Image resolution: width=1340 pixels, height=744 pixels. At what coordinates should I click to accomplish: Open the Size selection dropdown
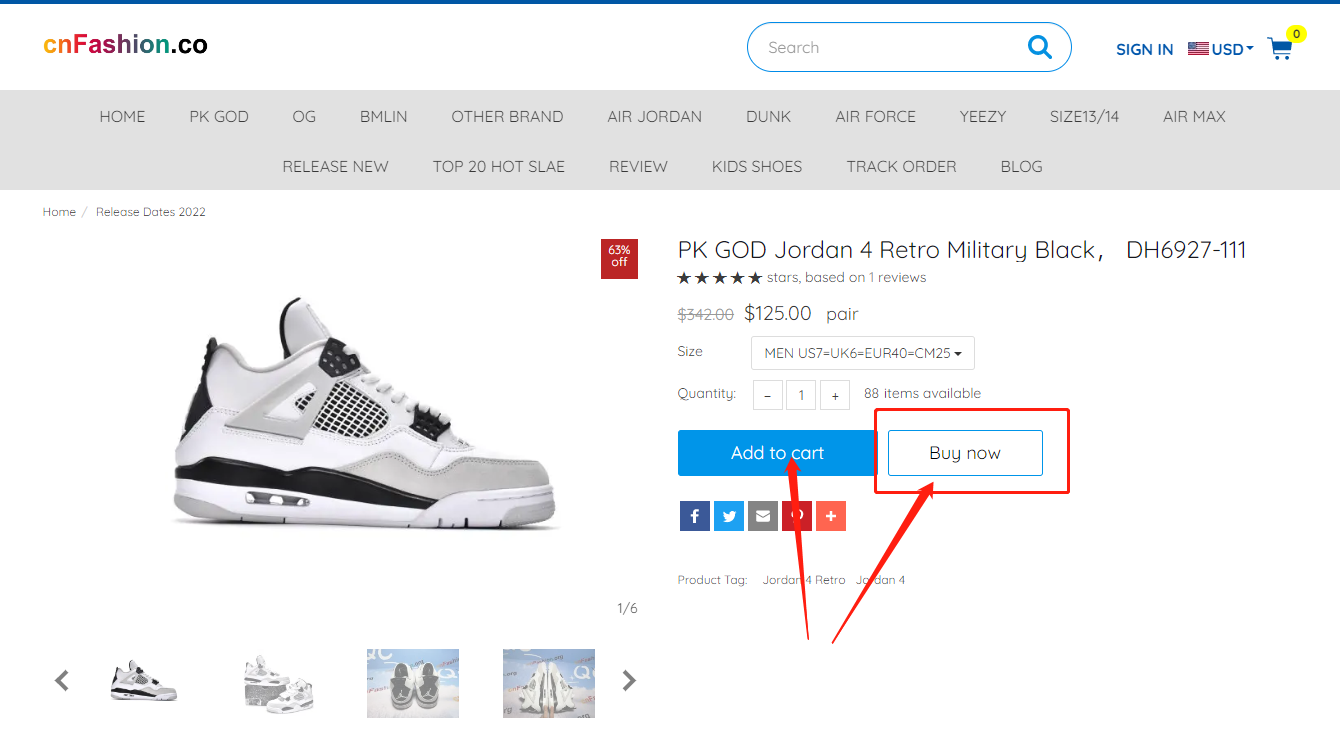863,353
